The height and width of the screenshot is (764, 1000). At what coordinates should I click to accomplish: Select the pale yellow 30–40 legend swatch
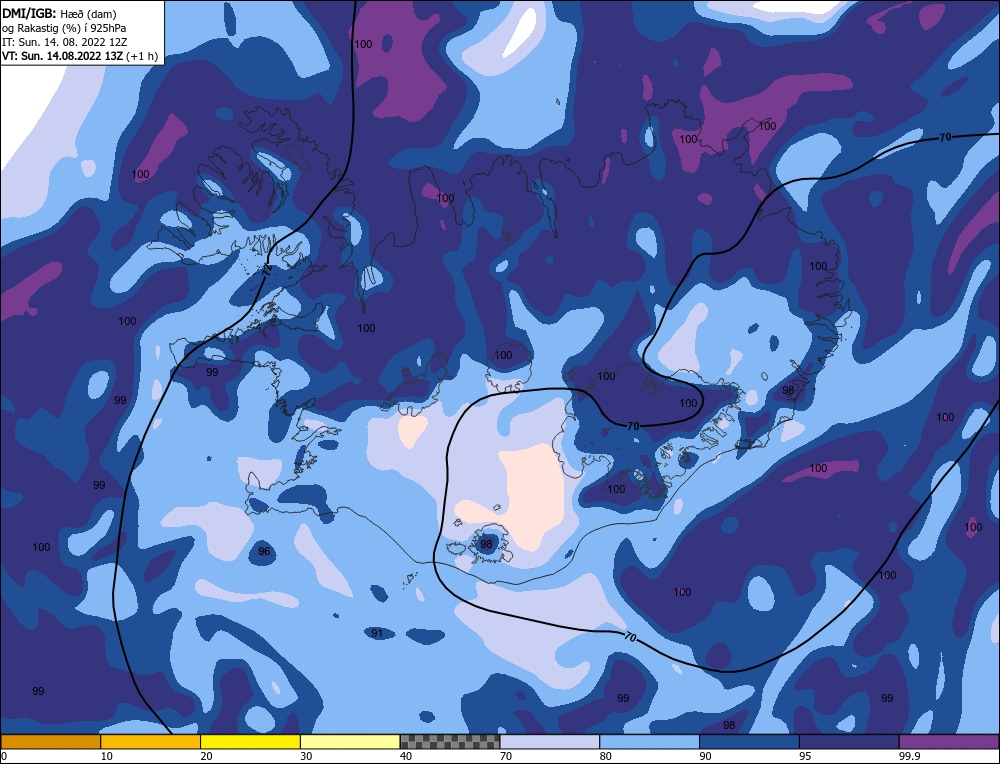350,742
